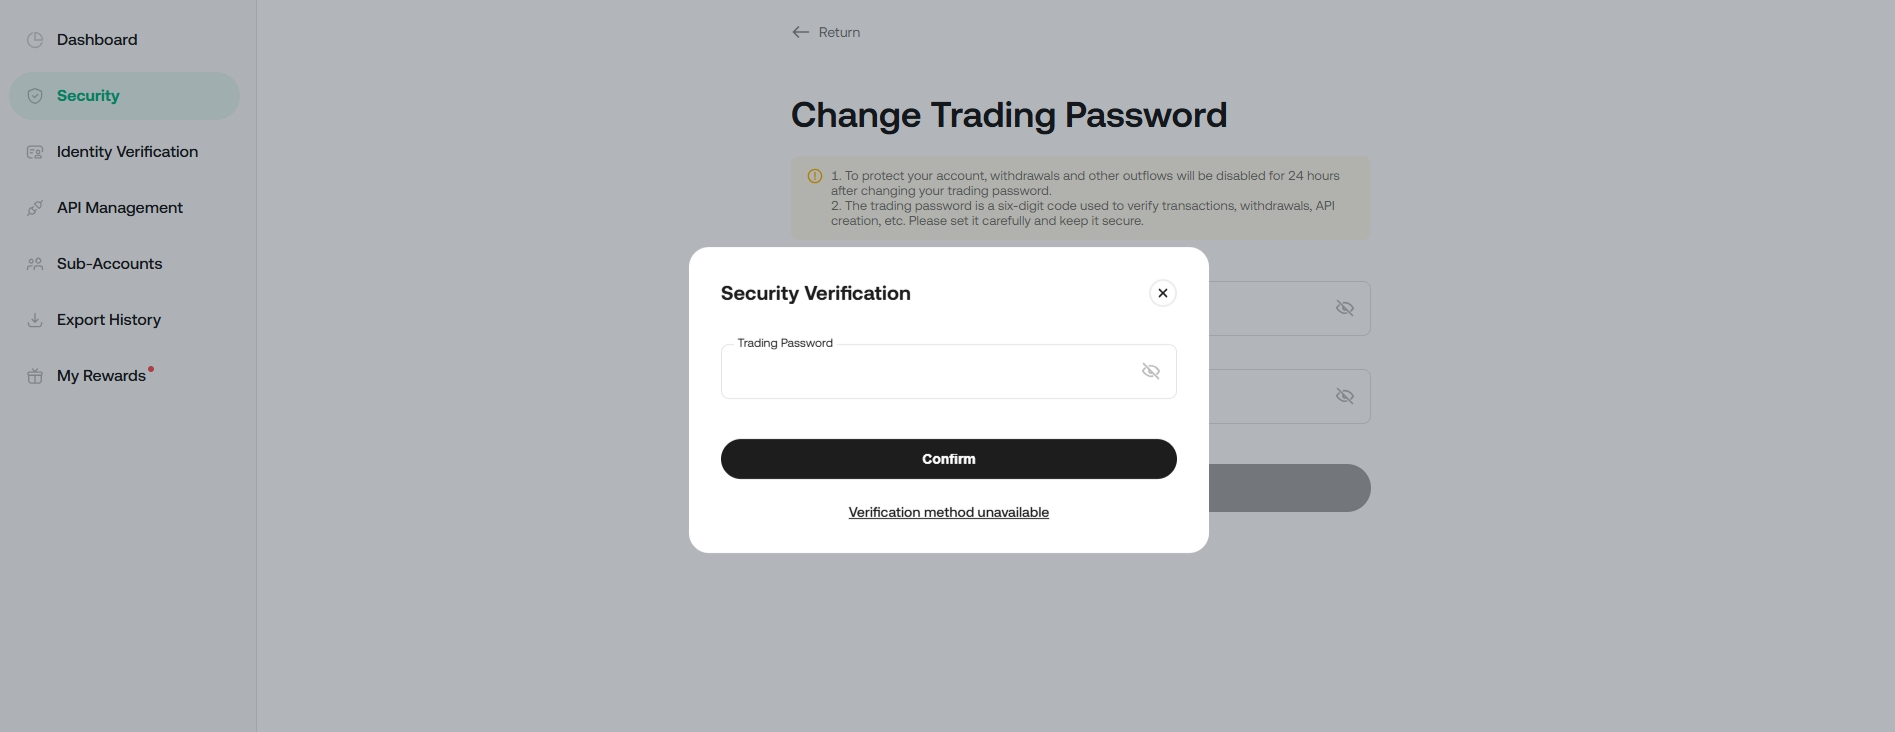
Task: Click the Identity Verification card icon
Action: [x=35, y=152]
